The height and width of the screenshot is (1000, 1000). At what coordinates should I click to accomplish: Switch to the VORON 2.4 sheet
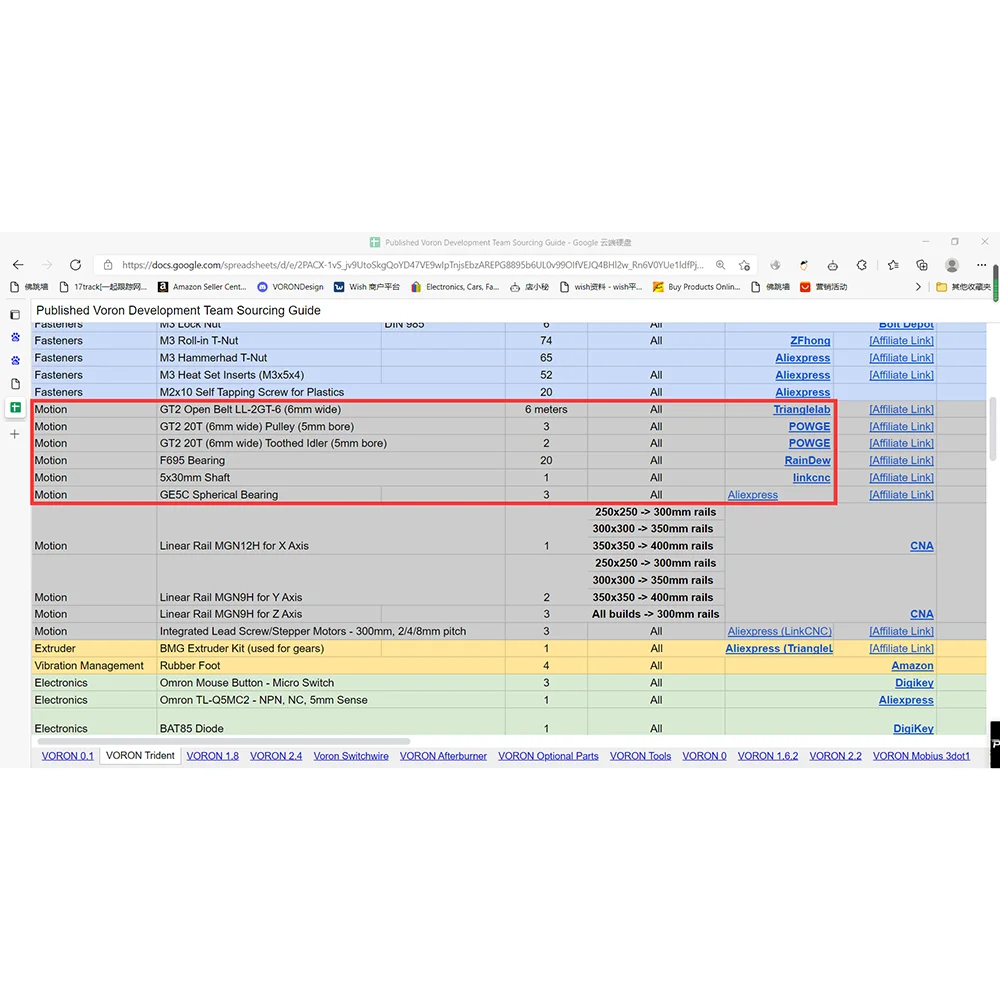pos(276,756)
